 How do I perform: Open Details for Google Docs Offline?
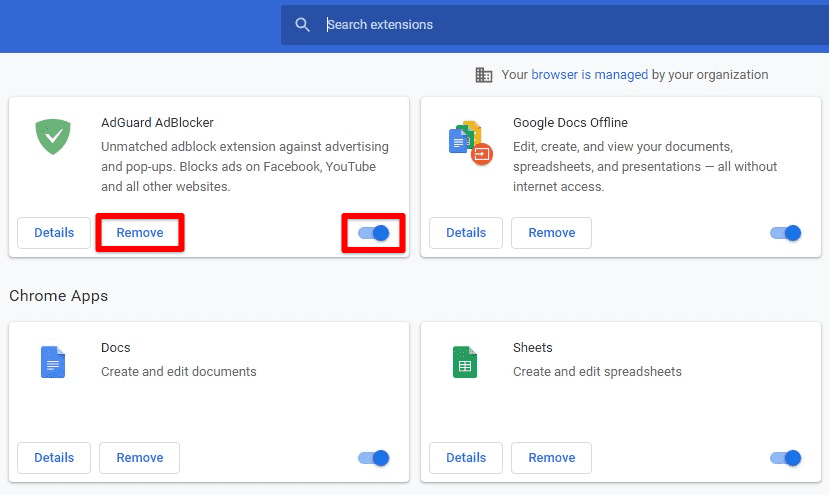click(x=466, y=233)
